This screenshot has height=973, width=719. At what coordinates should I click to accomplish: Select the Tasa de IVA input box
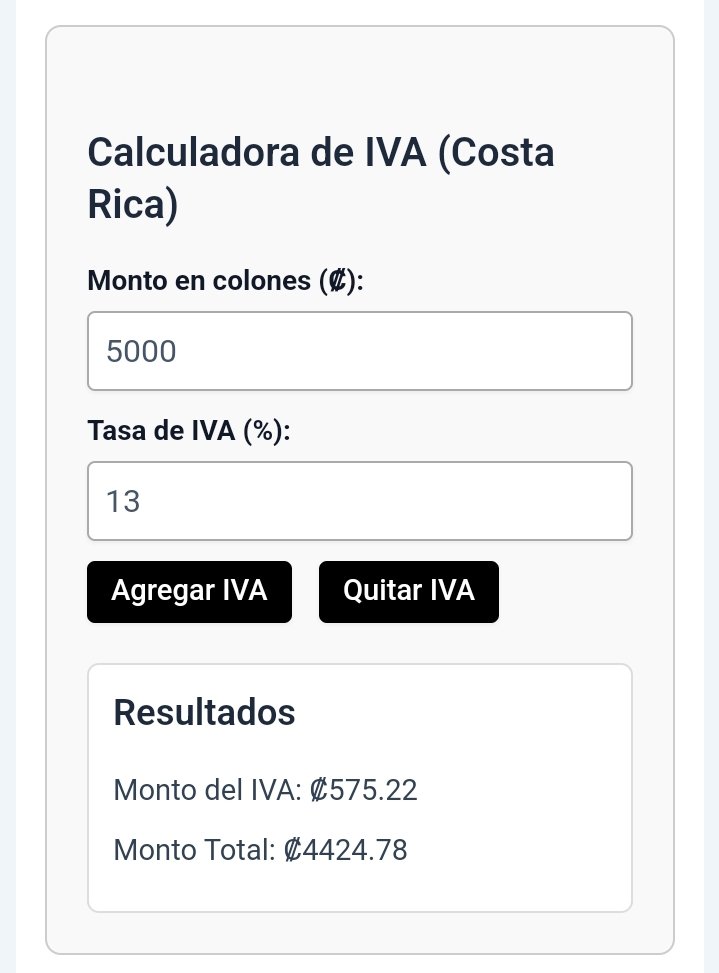(x=360, y=501)
